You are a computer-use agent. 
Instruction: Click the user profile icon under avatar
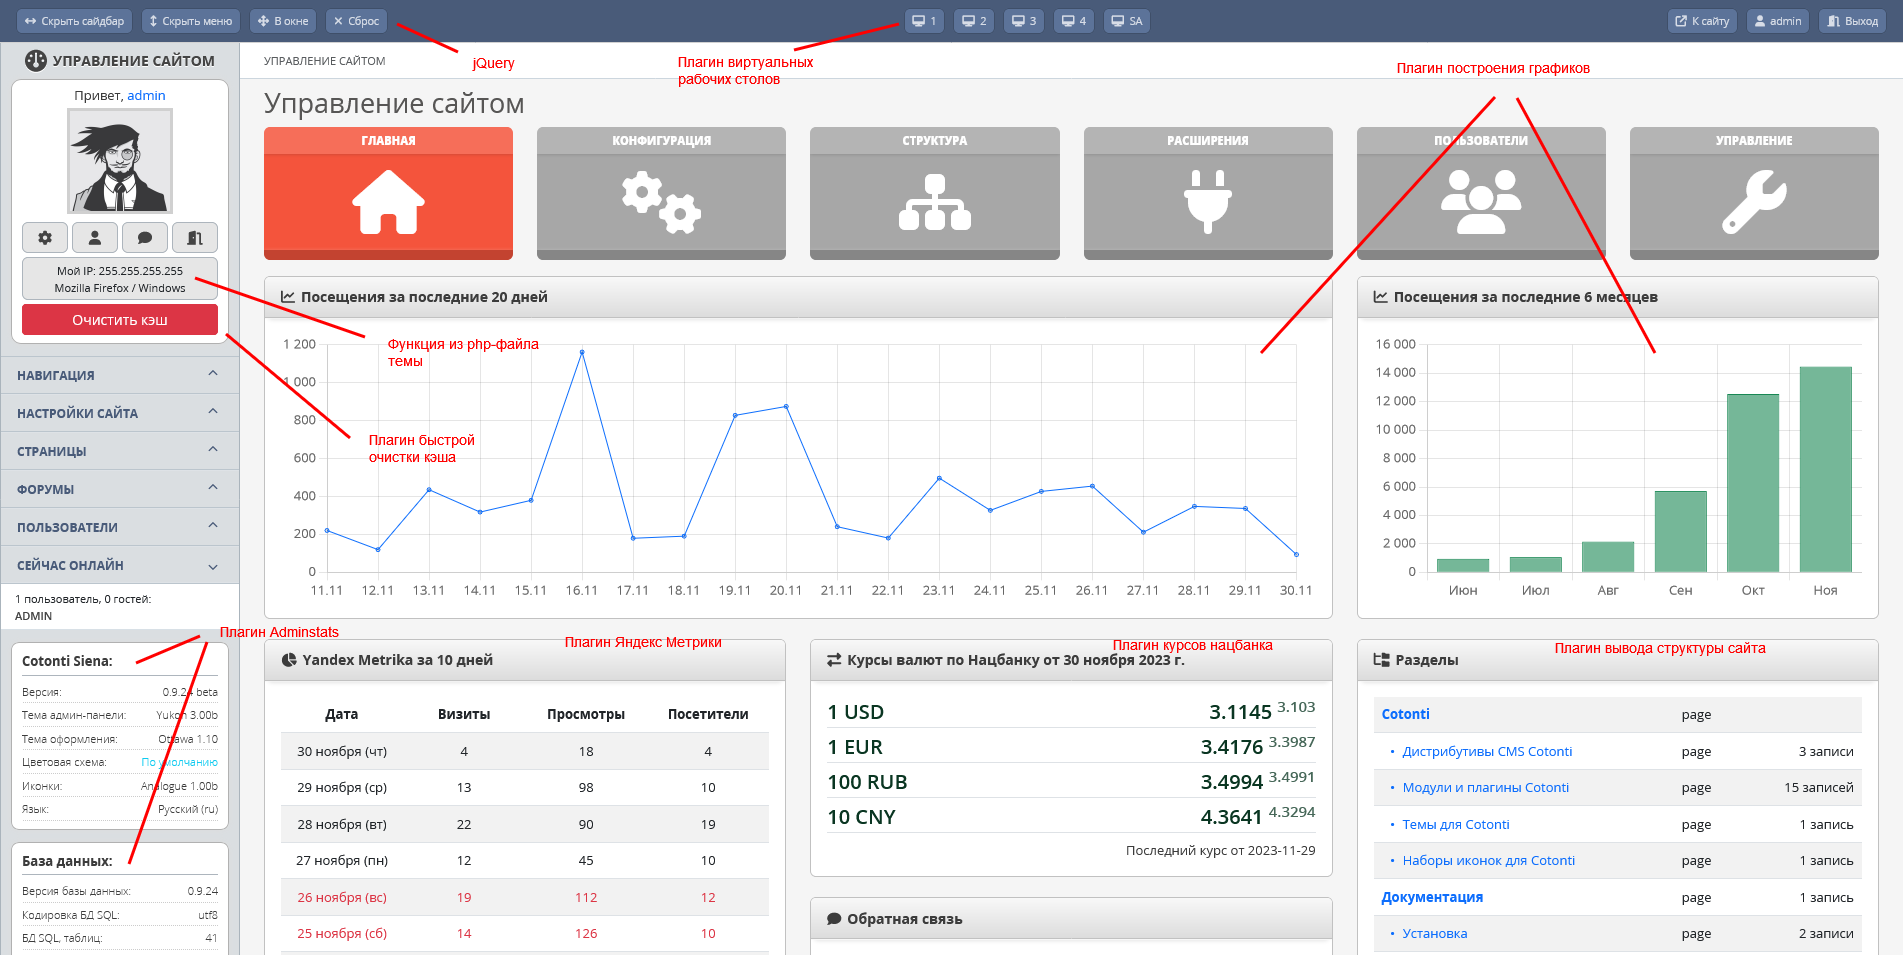pyautogui.click(x=95, y=238)
